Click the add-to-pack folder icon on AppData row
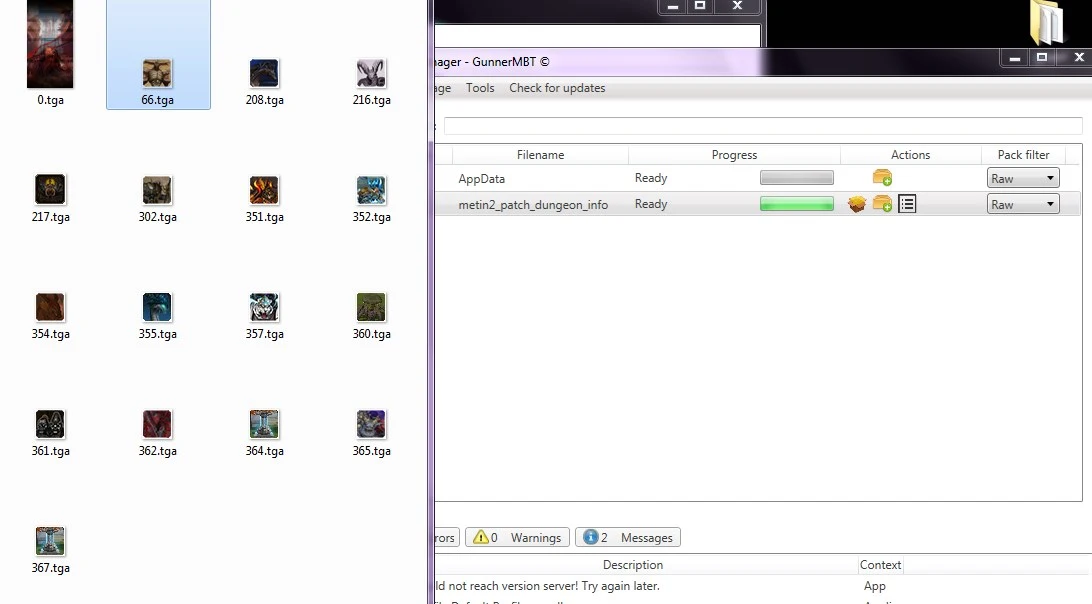The image size is (1092, 604). pyautogui.click(x=881, y=177)
